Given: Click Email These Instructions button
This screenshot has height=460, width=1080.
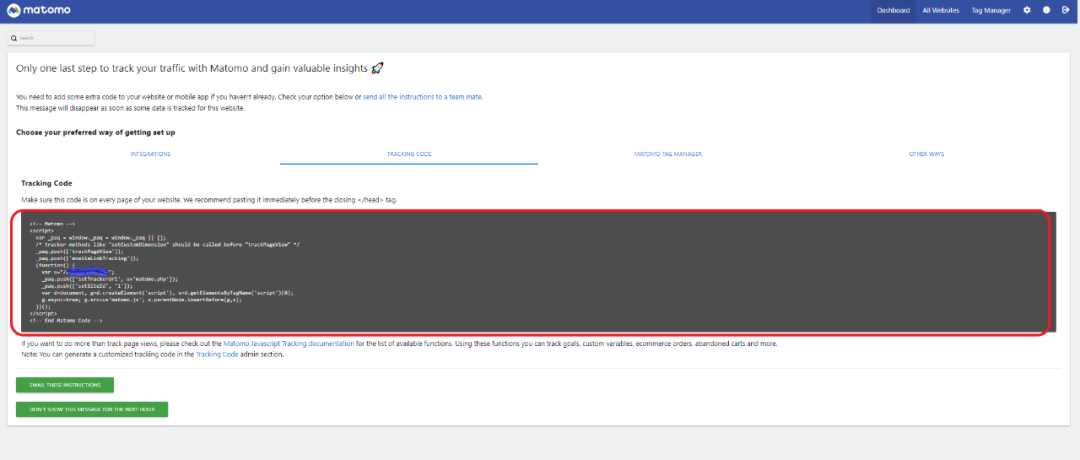Looking at the screenshot, I should [65, 385].
